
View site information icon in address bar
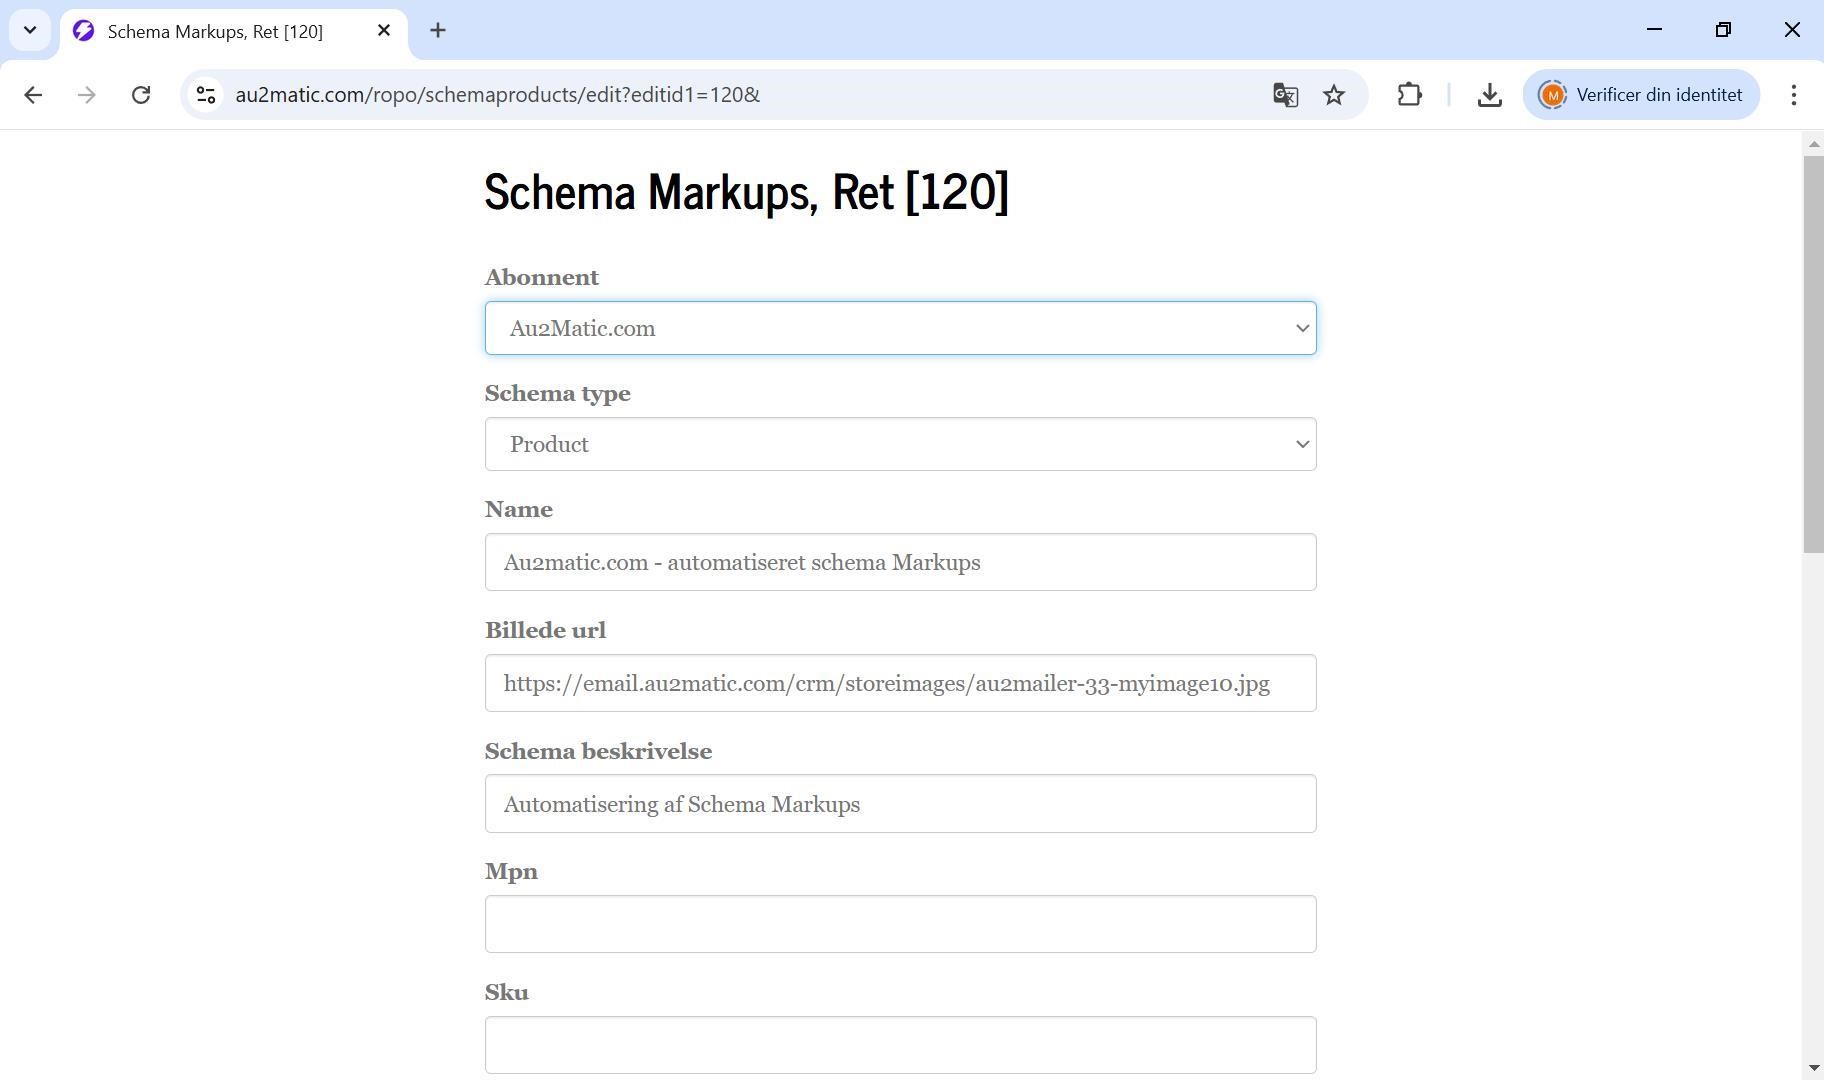point(206,95)
